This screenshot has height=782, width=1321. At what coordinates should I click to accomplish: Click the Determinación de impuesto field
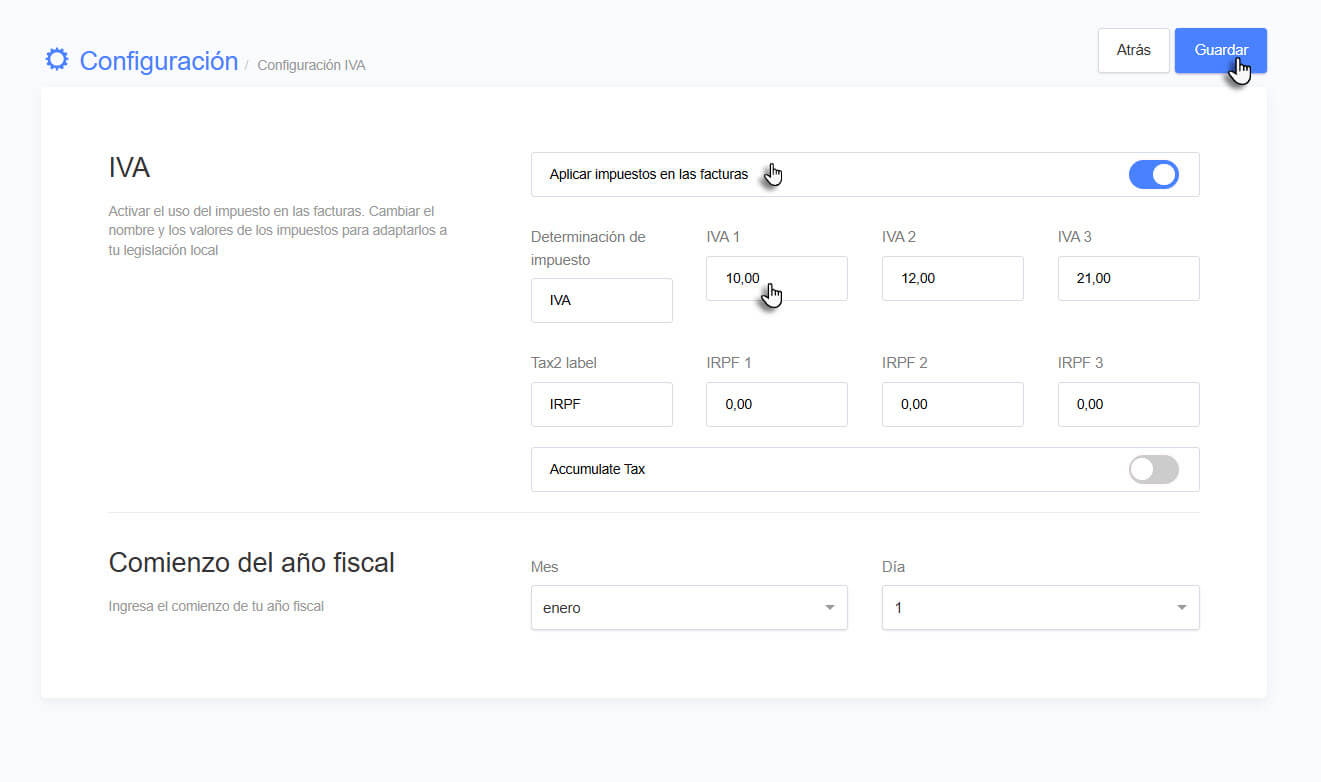click(601, 300)
